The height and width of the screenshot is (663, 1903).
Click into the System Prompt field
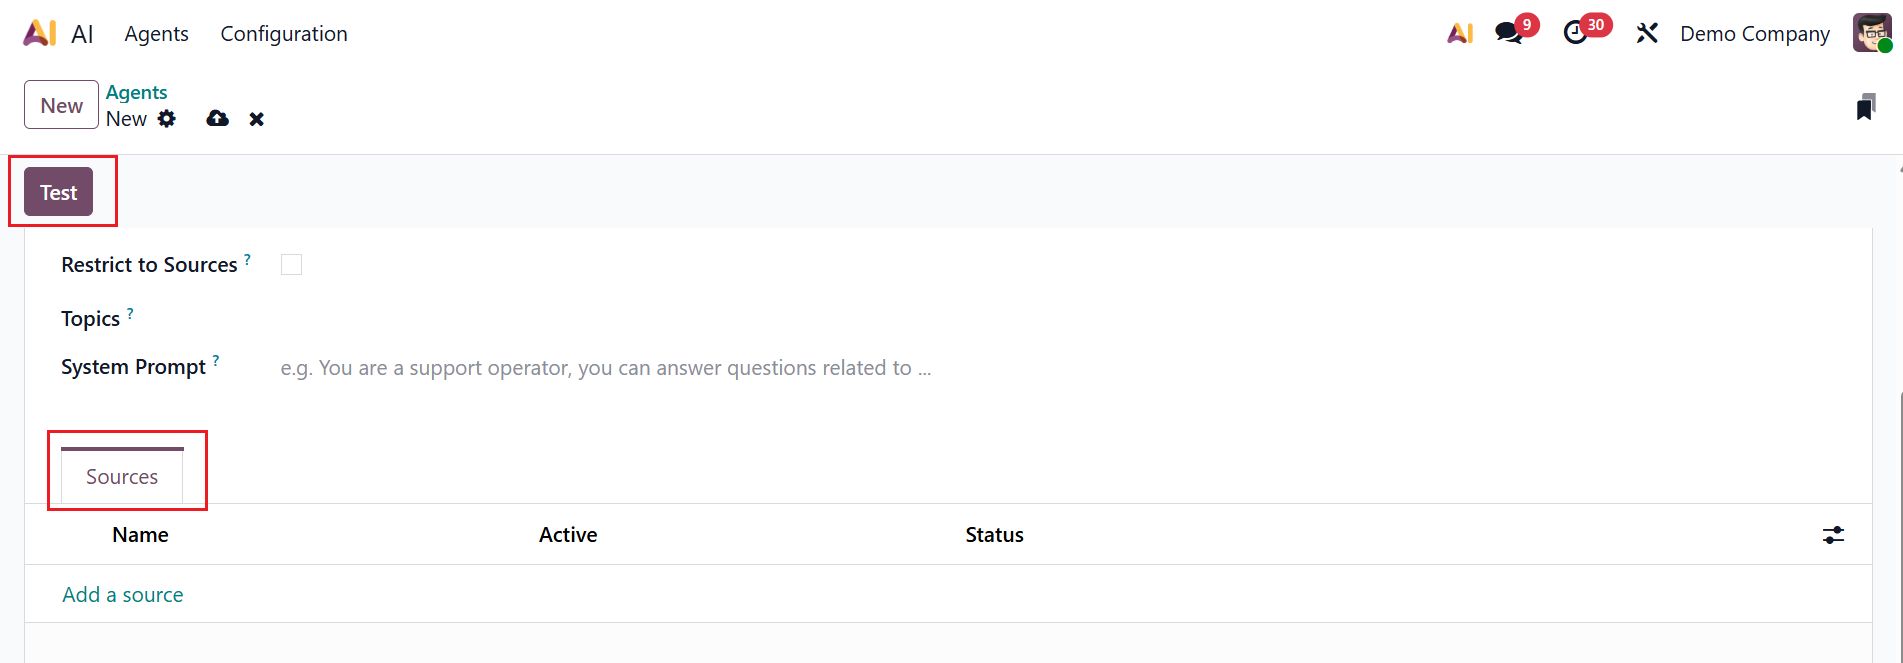[x=606, y=368]
